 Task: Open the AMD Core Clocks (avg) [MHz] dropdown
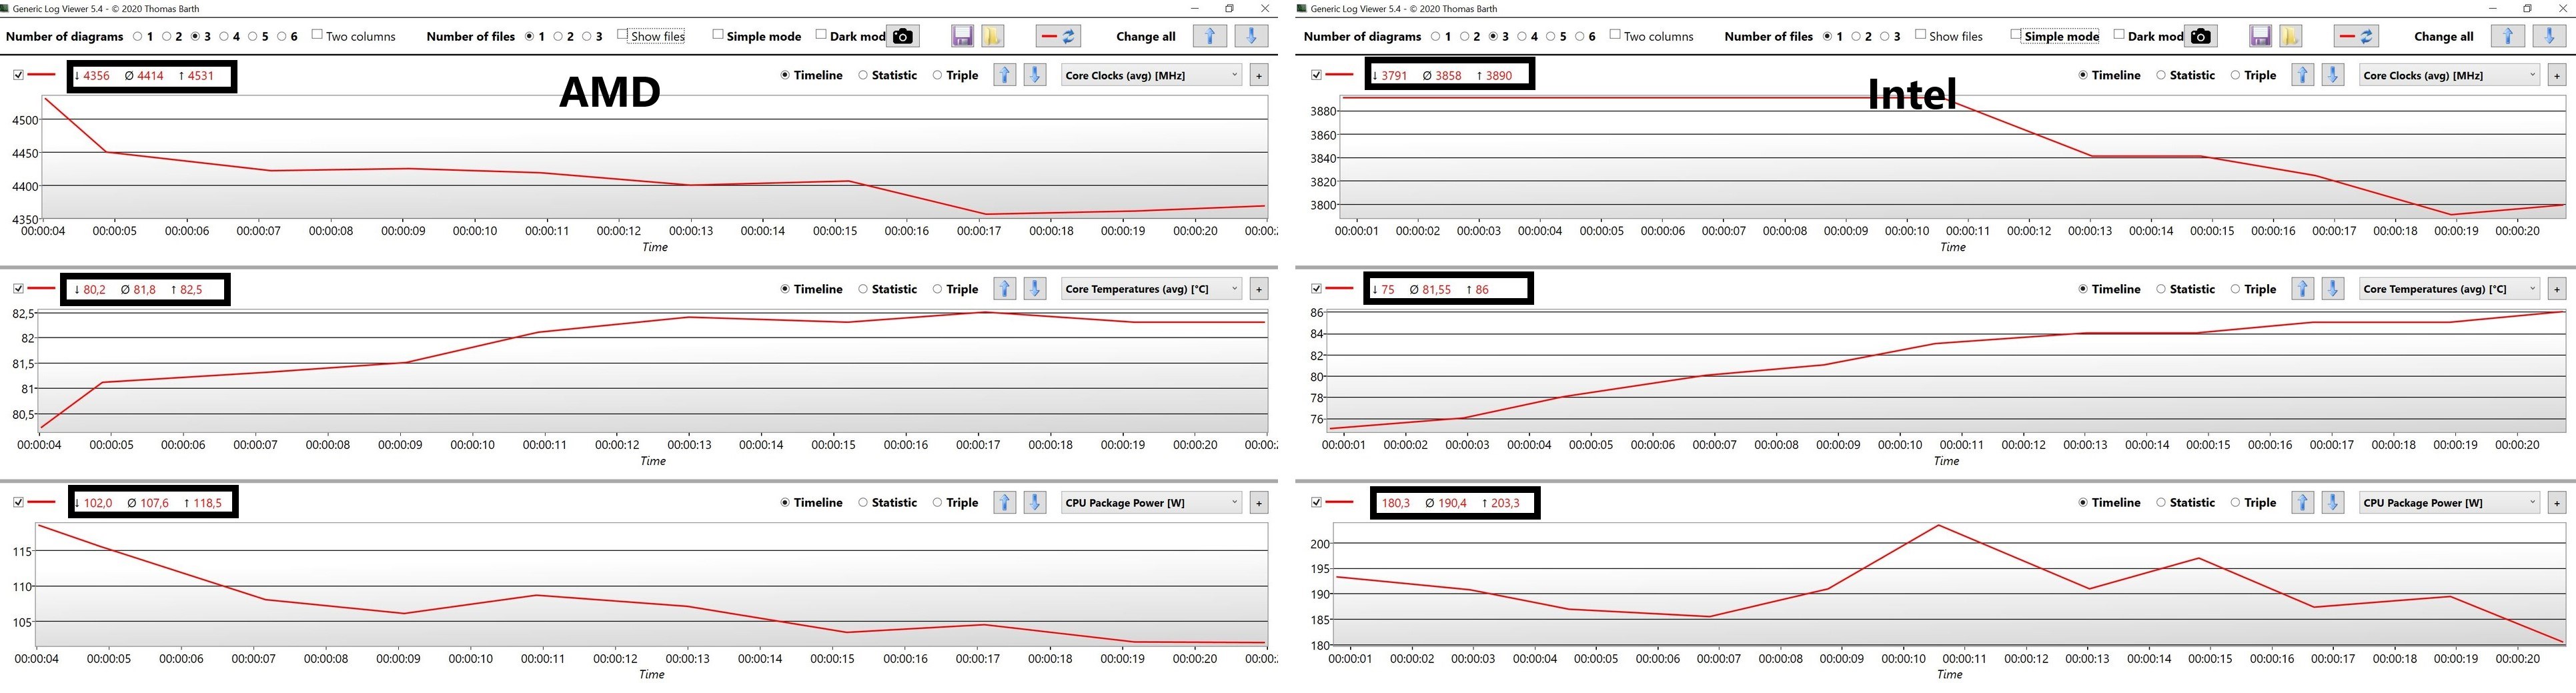[1152, 75]
